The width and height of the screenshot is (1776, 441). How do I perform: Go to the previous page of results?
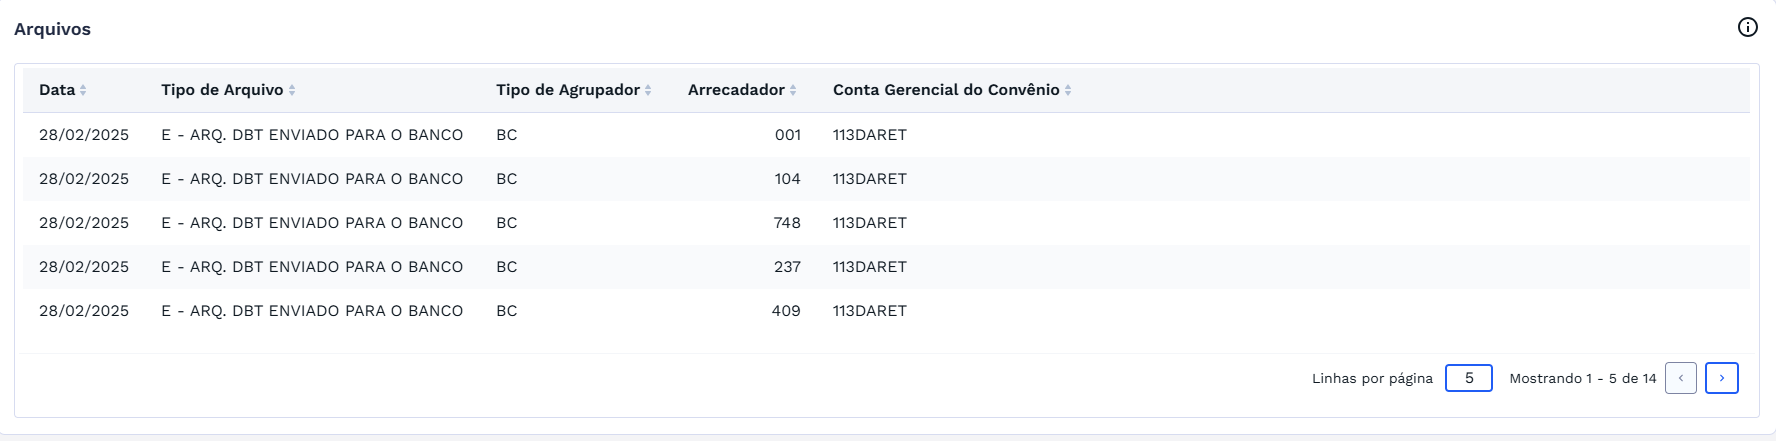point(1680,378)
